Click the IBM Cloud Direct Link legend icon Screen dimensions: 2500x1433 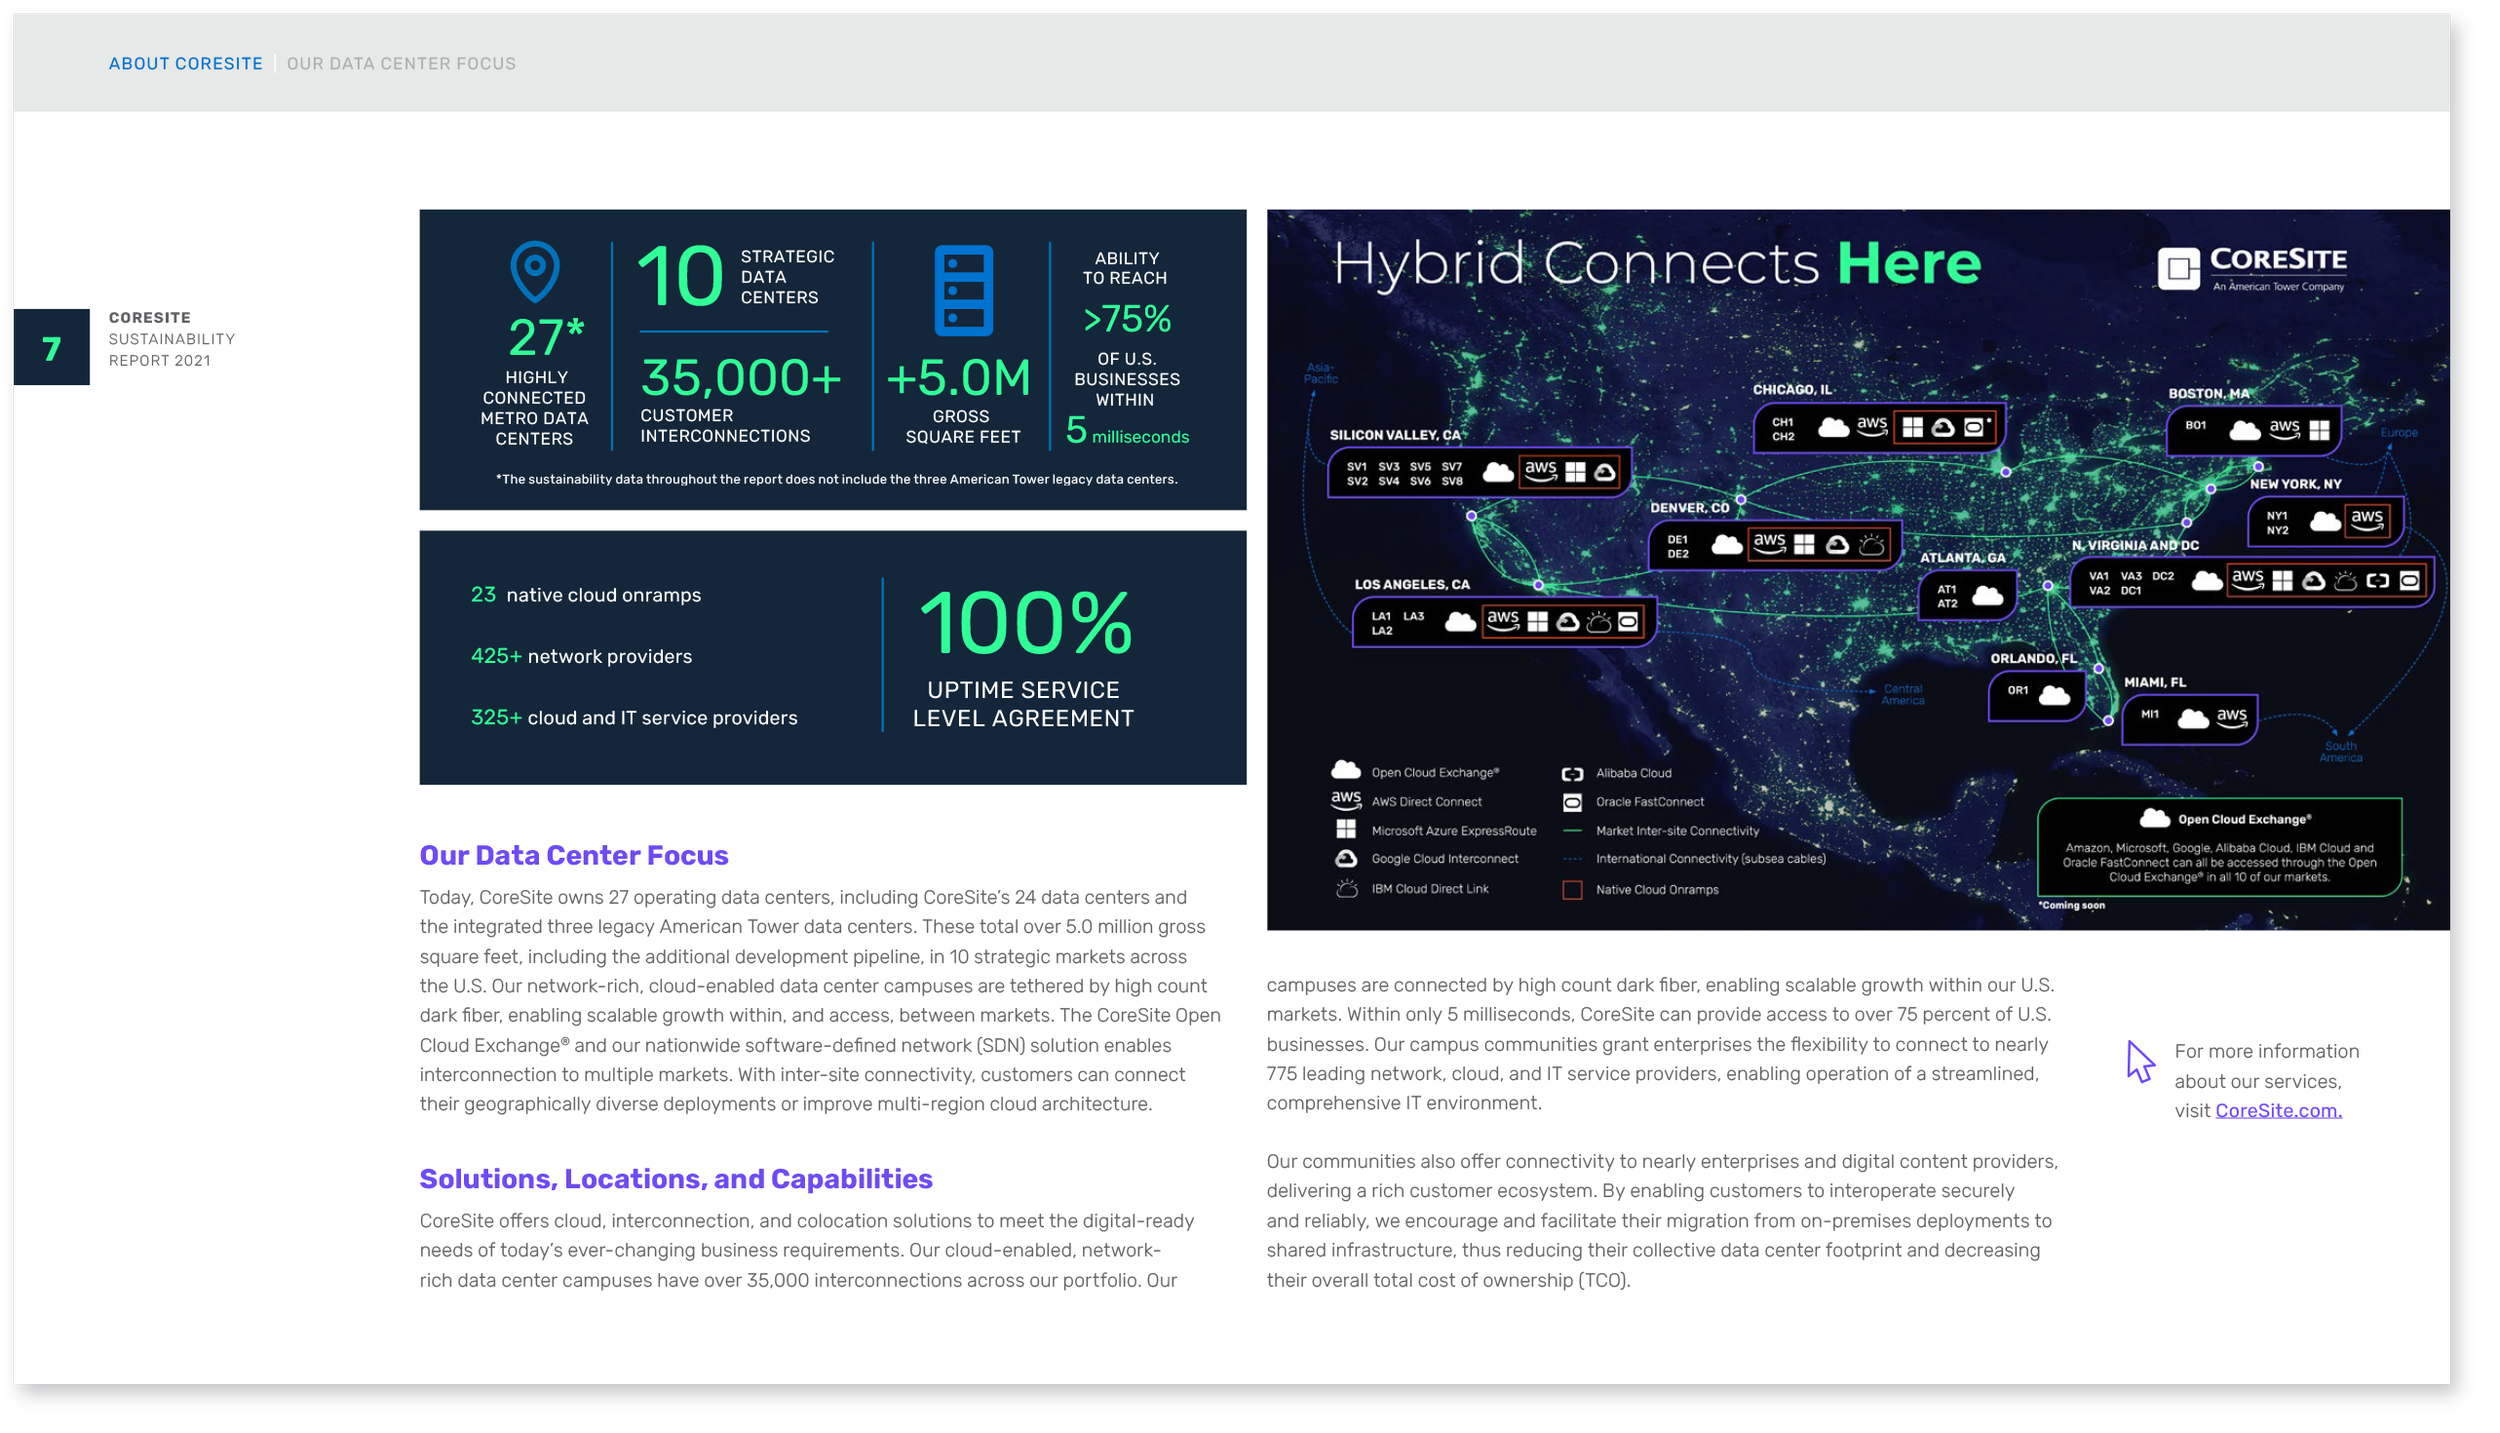click(1346, 888)
